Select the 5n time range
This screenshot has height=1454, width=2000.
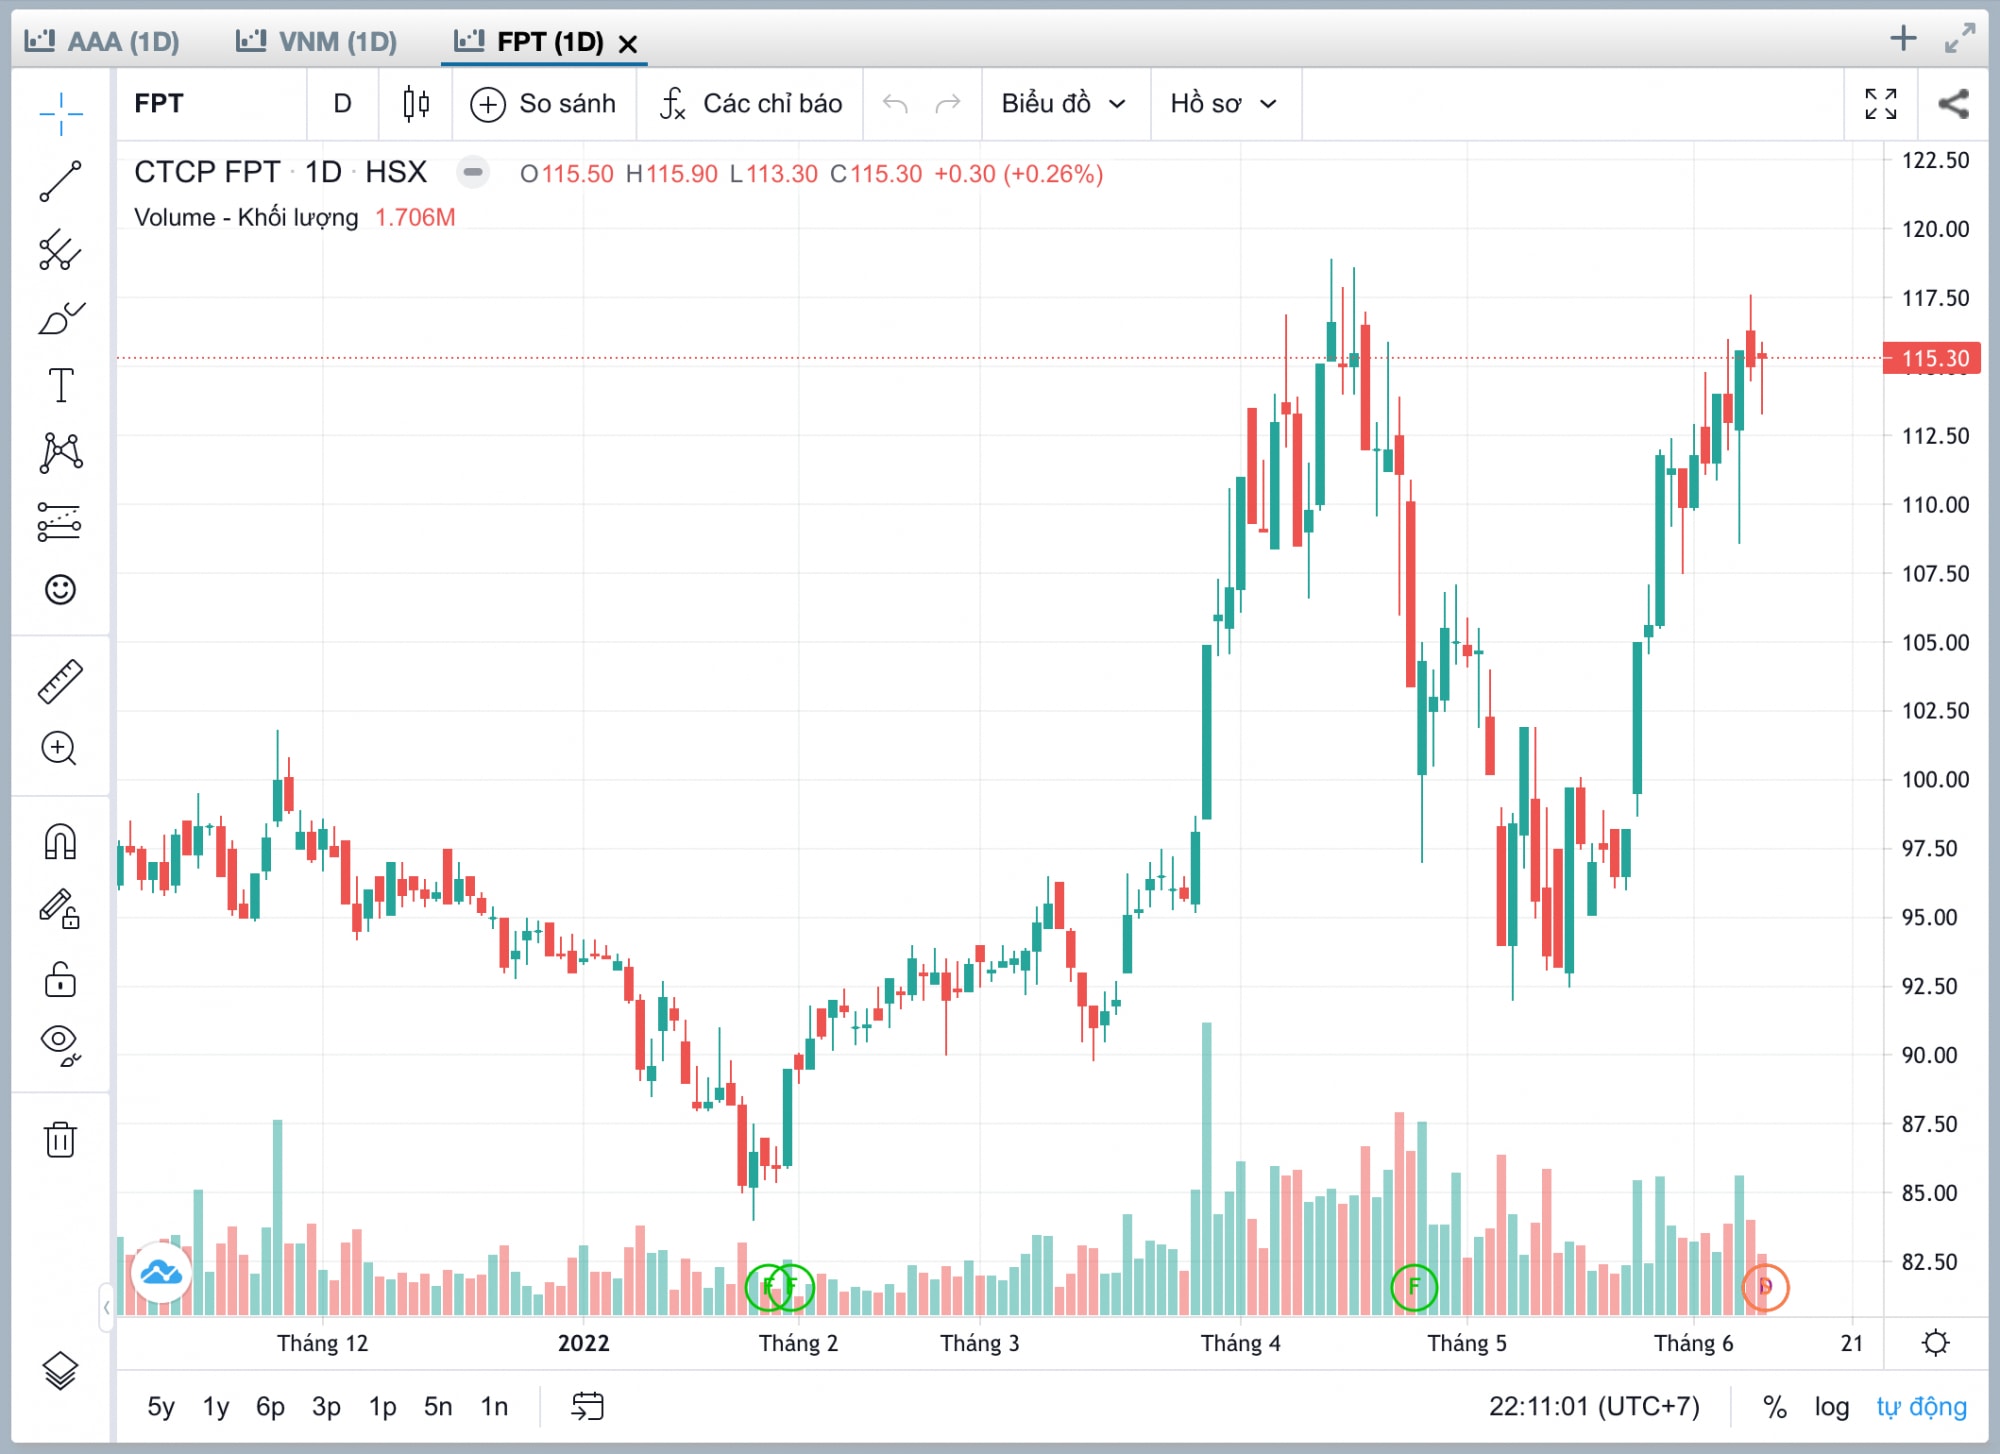[438, 1406]
